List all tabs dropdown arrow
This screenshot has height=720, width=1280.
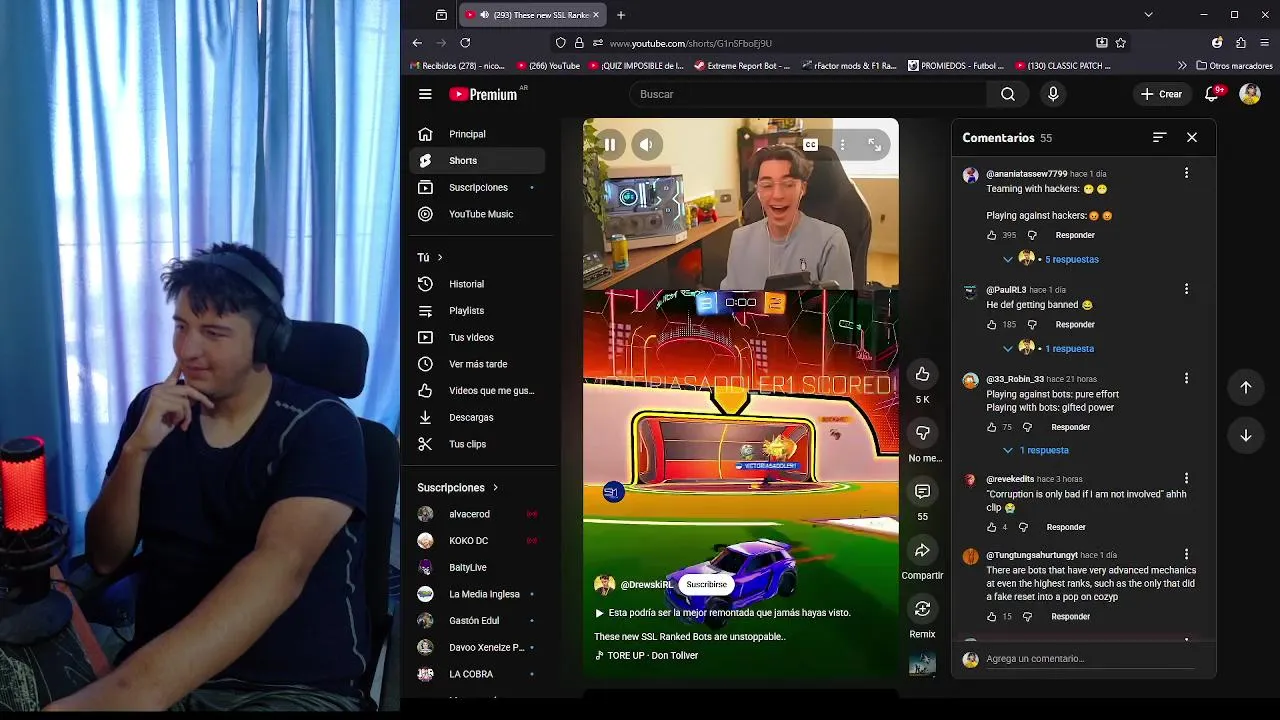pos(1148,15)
